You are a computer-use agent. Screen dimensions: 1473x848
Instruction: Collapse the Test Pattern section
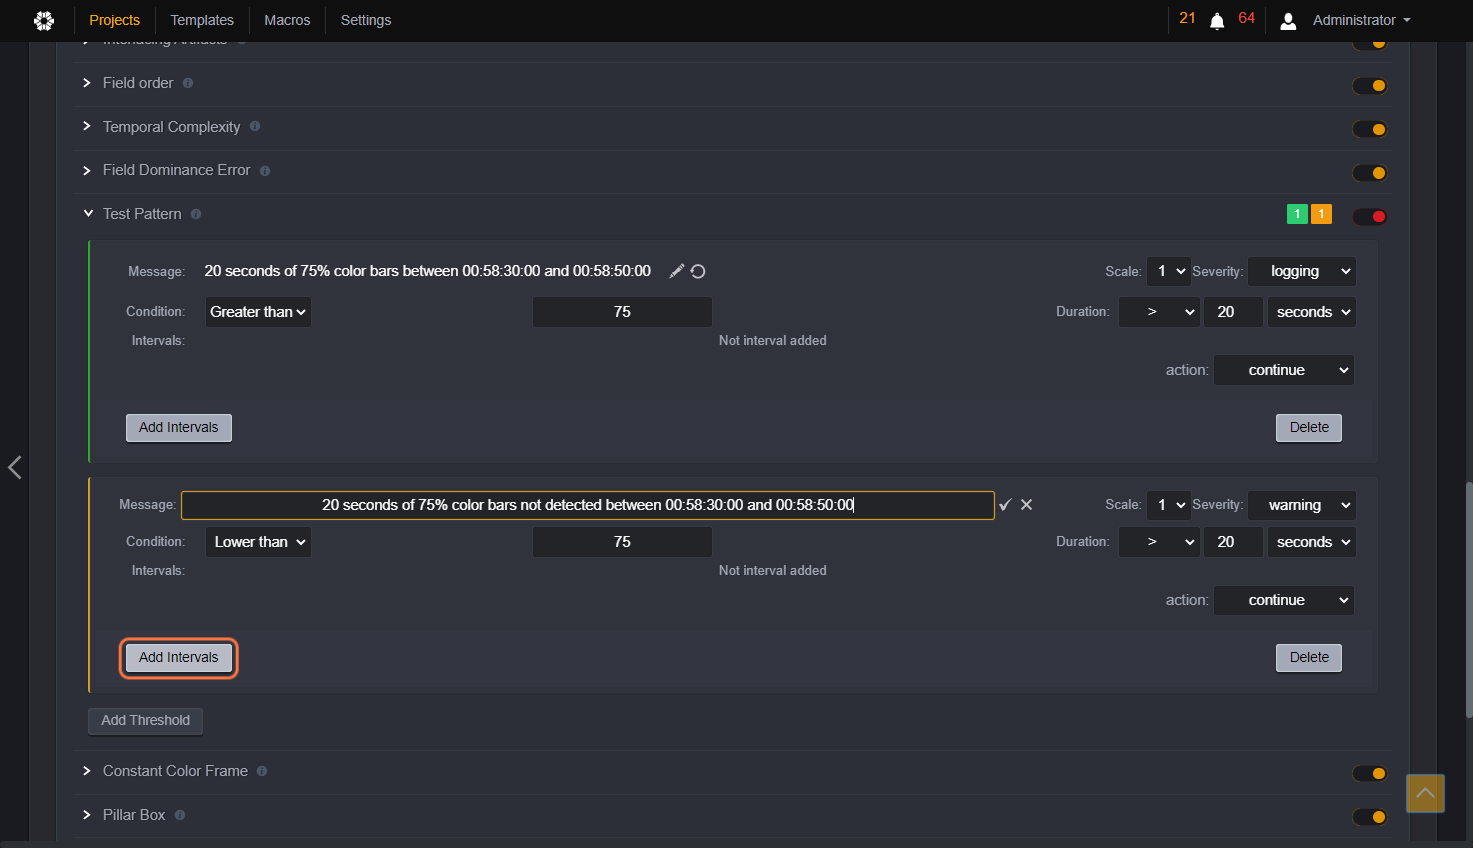pos(88,214)
